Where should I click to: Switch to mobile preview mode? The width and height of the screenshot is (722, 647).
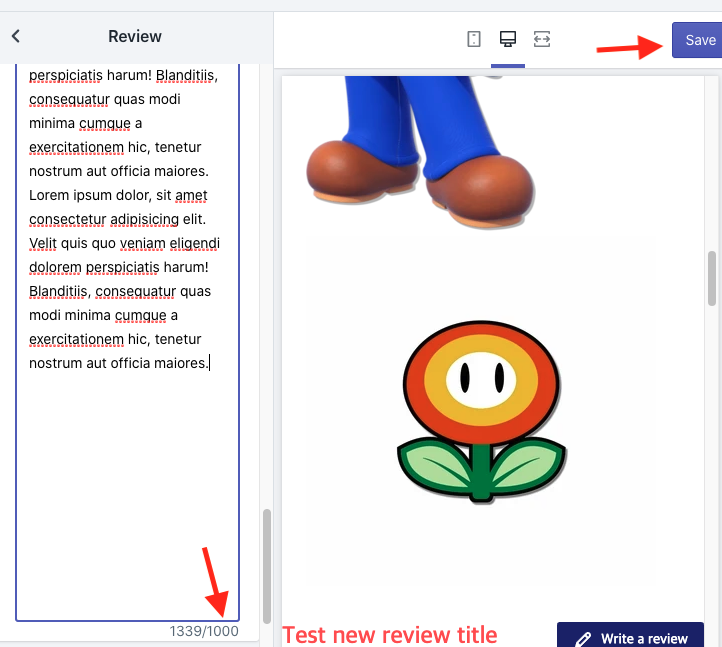point(474,39)
